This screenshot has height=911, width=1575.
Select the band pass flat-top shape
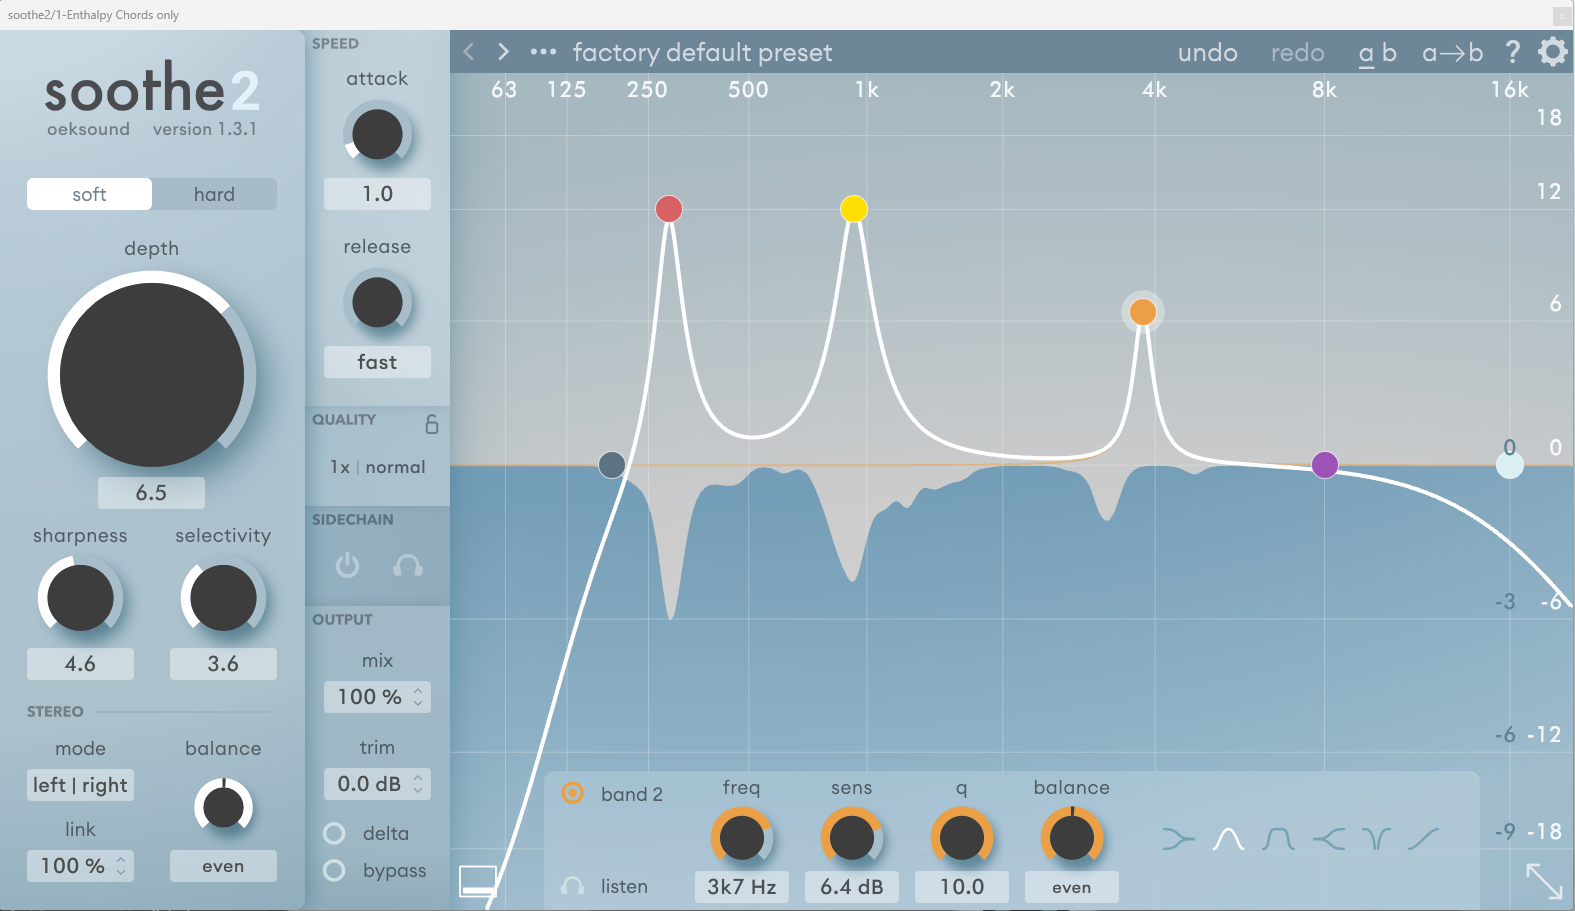pos(1278,838)
